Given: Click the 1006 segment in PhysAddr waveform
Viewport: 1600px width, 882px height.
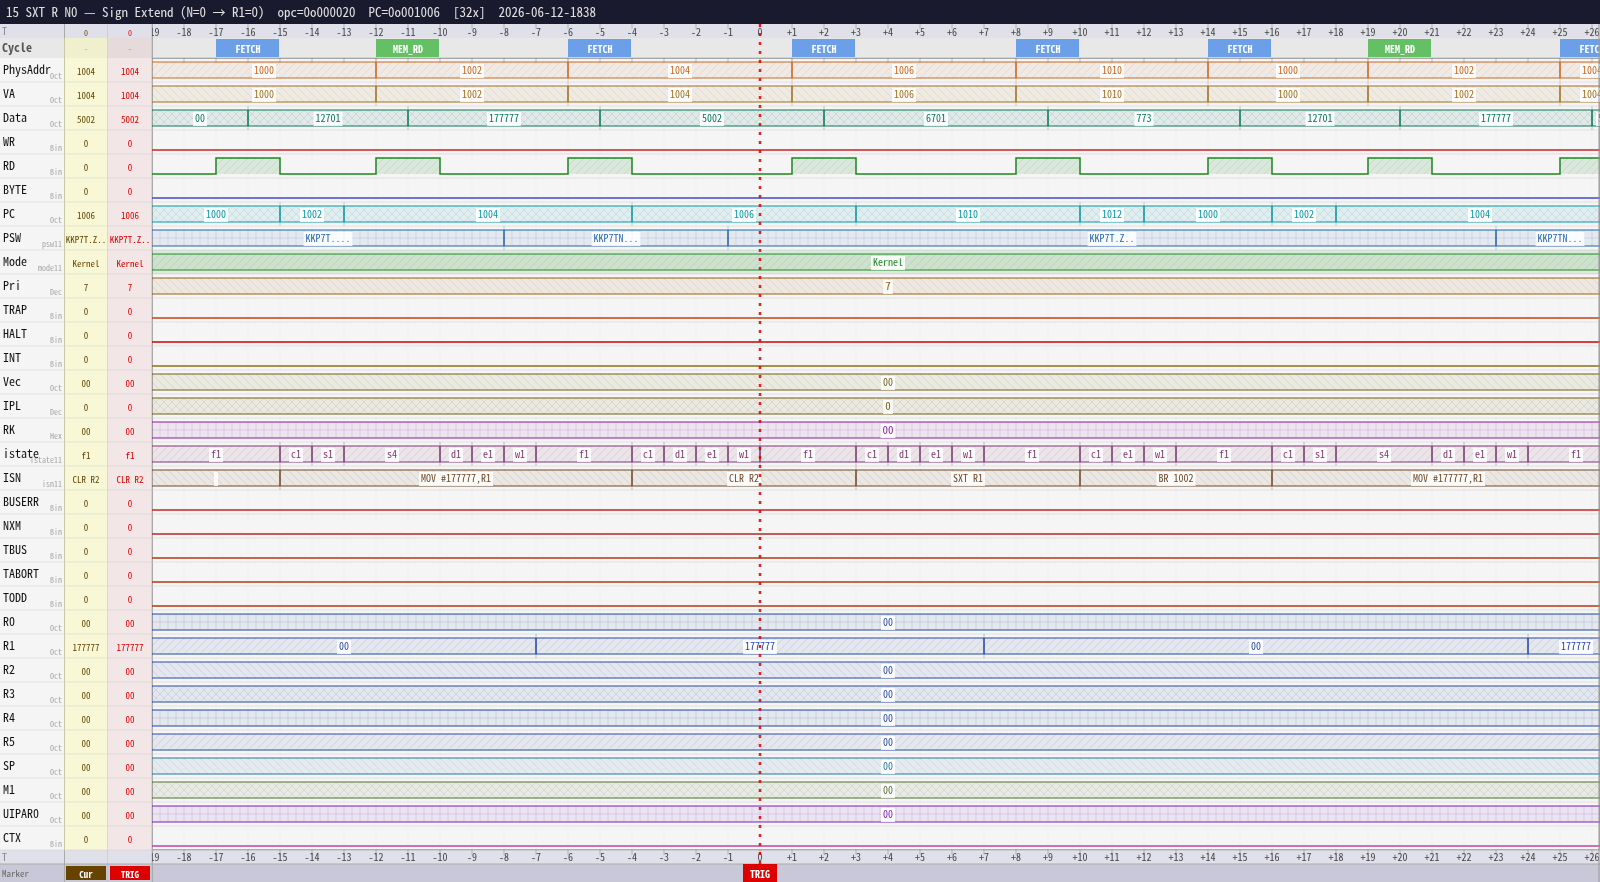Looking at the screenshot, I should point(904,71).
